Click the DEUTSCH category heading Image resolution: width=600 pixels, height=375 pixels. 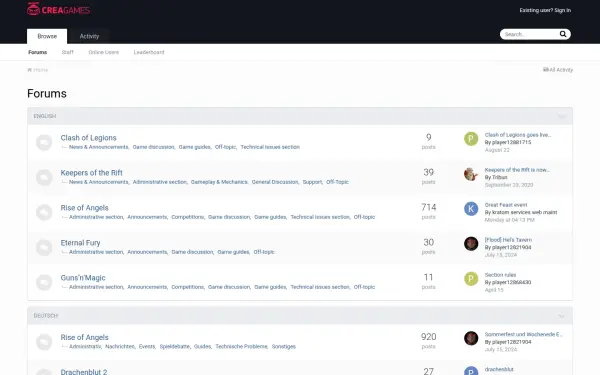(x=46, y=316)
